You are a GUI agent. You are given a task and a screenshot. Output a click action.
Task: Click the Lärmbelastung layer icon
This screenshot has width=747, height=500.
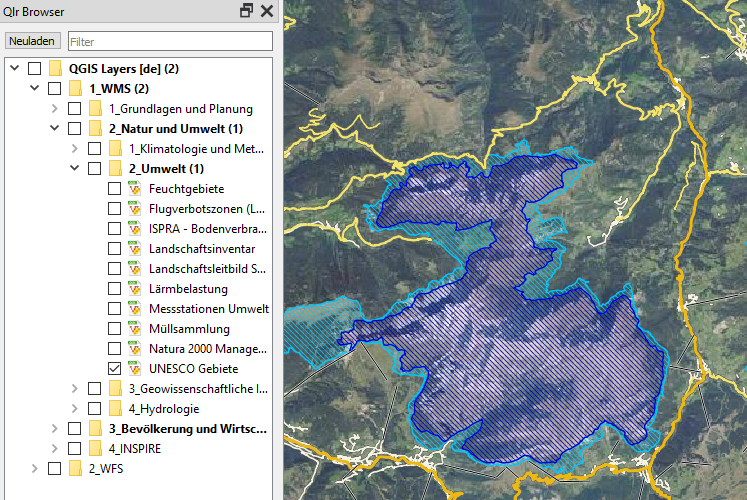135,289
